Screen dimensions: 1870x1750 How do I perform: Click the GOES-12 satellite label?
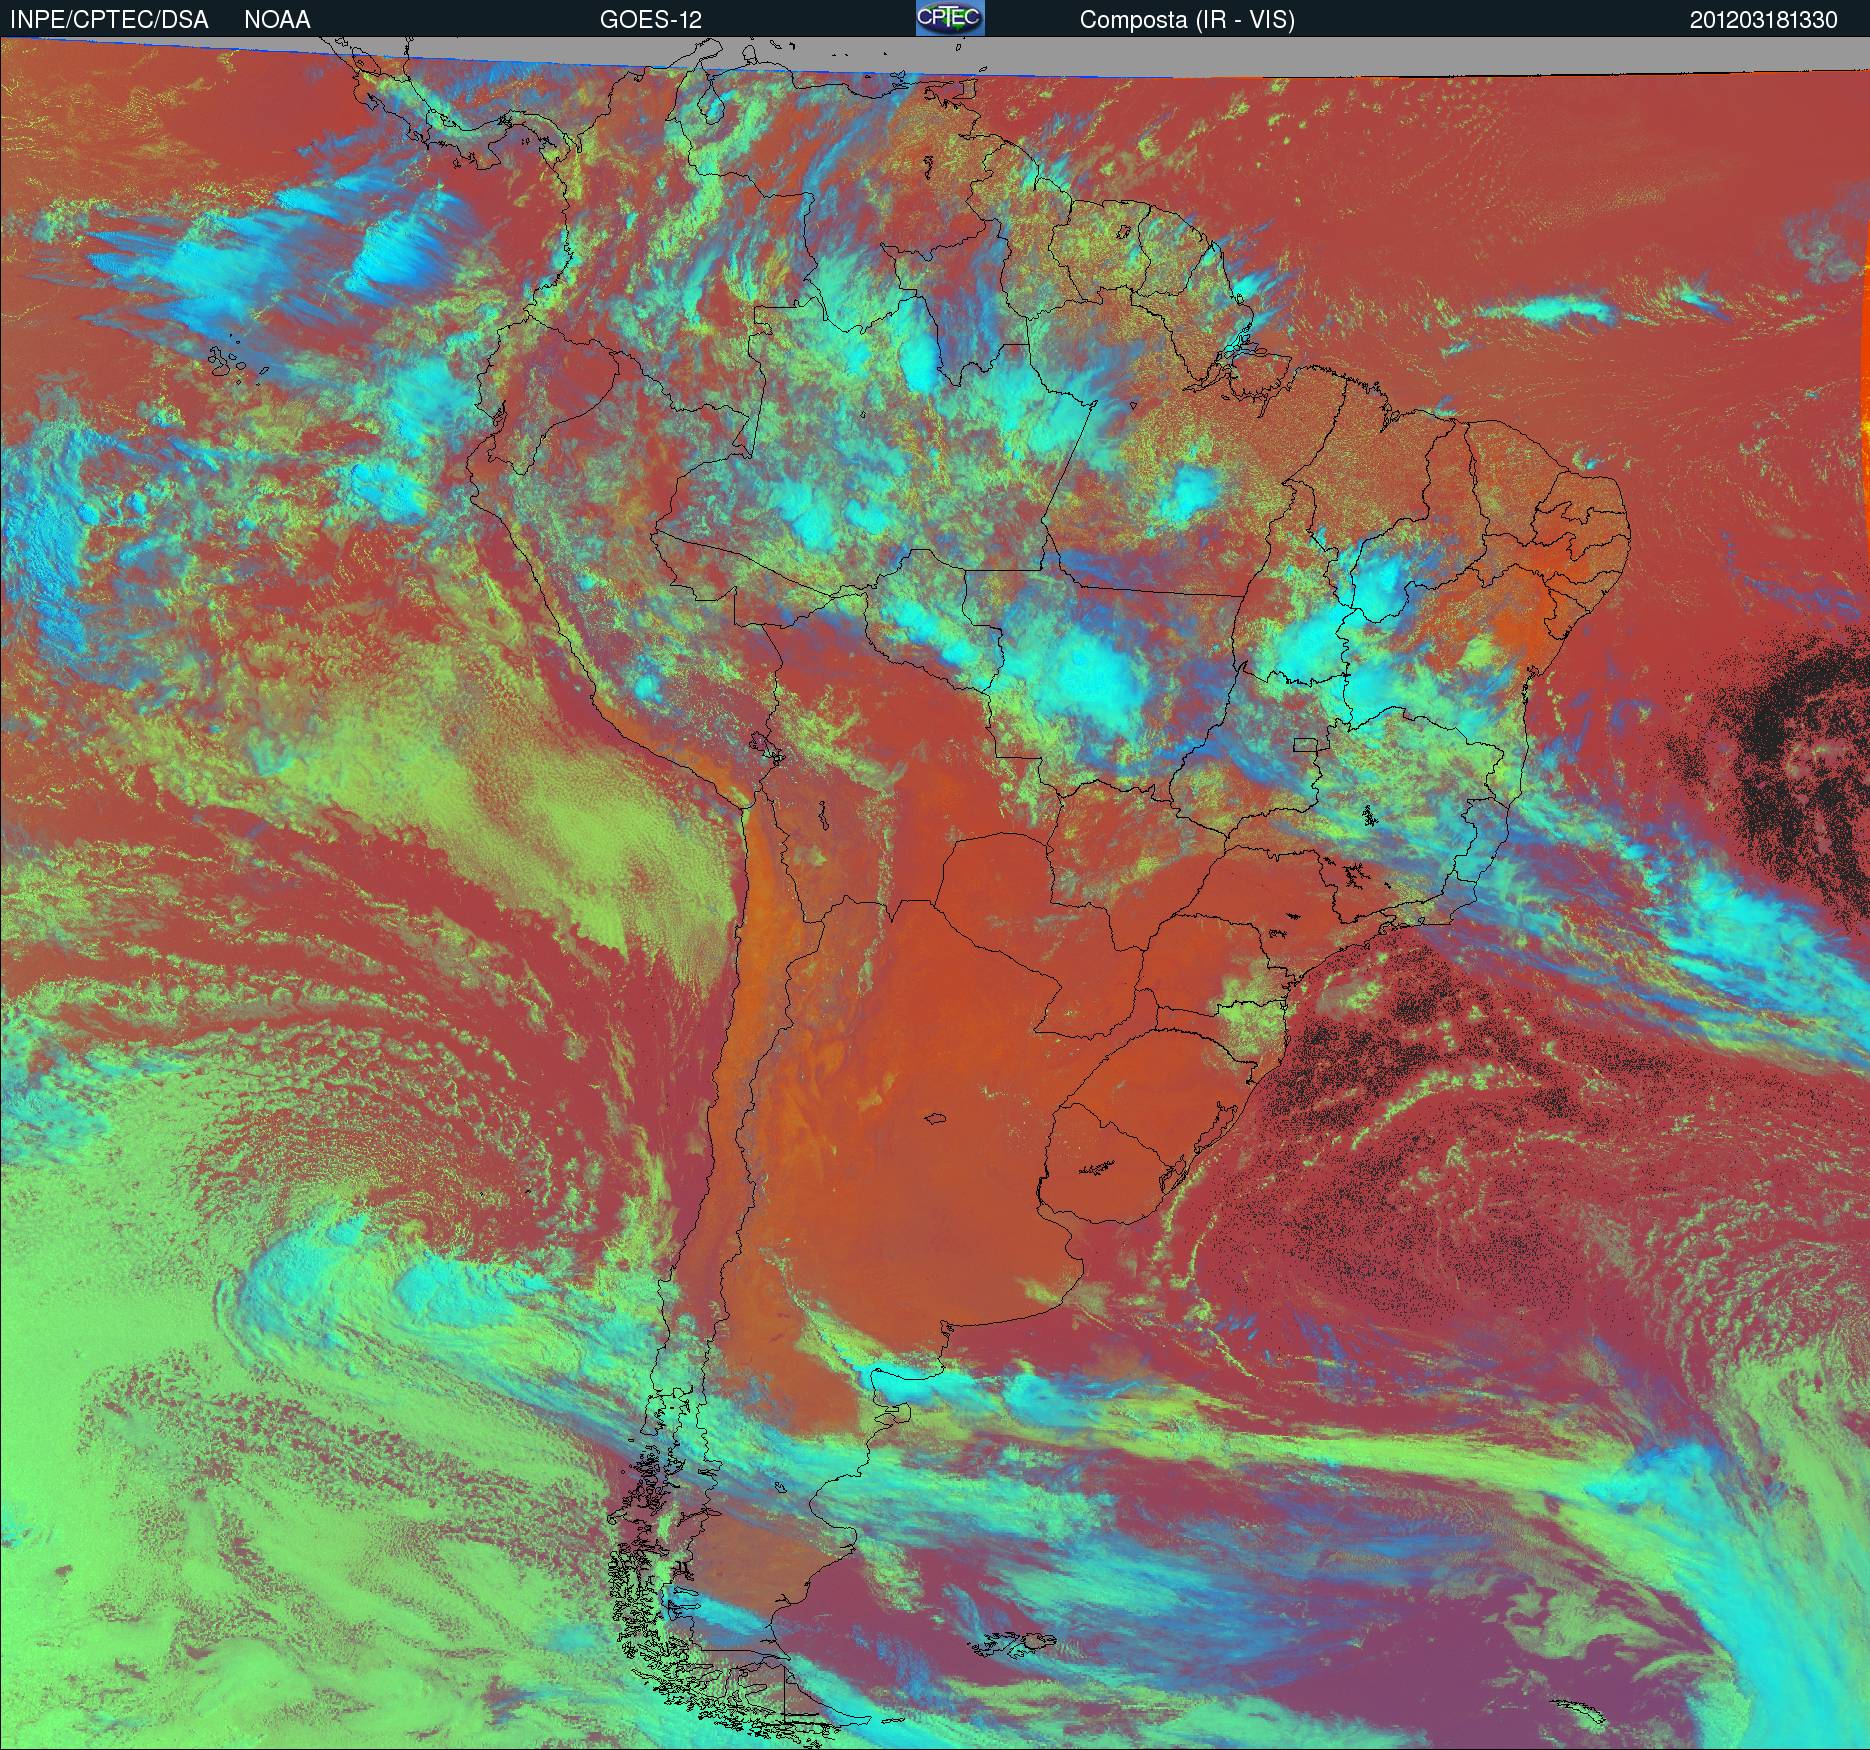tap(650, 20)
